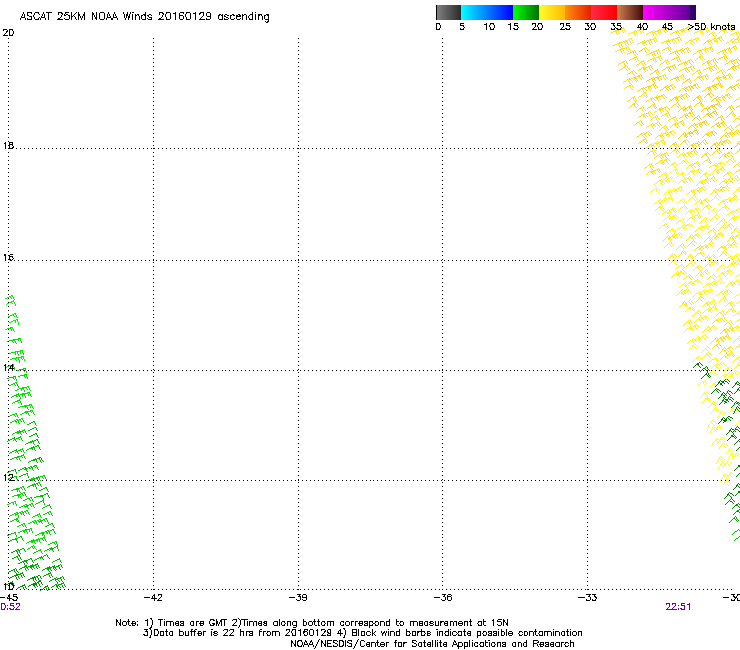The height and width of the screenshot is (650, 740).
Task: Click longitude label '-42'
Action: [x=153, y=598]
